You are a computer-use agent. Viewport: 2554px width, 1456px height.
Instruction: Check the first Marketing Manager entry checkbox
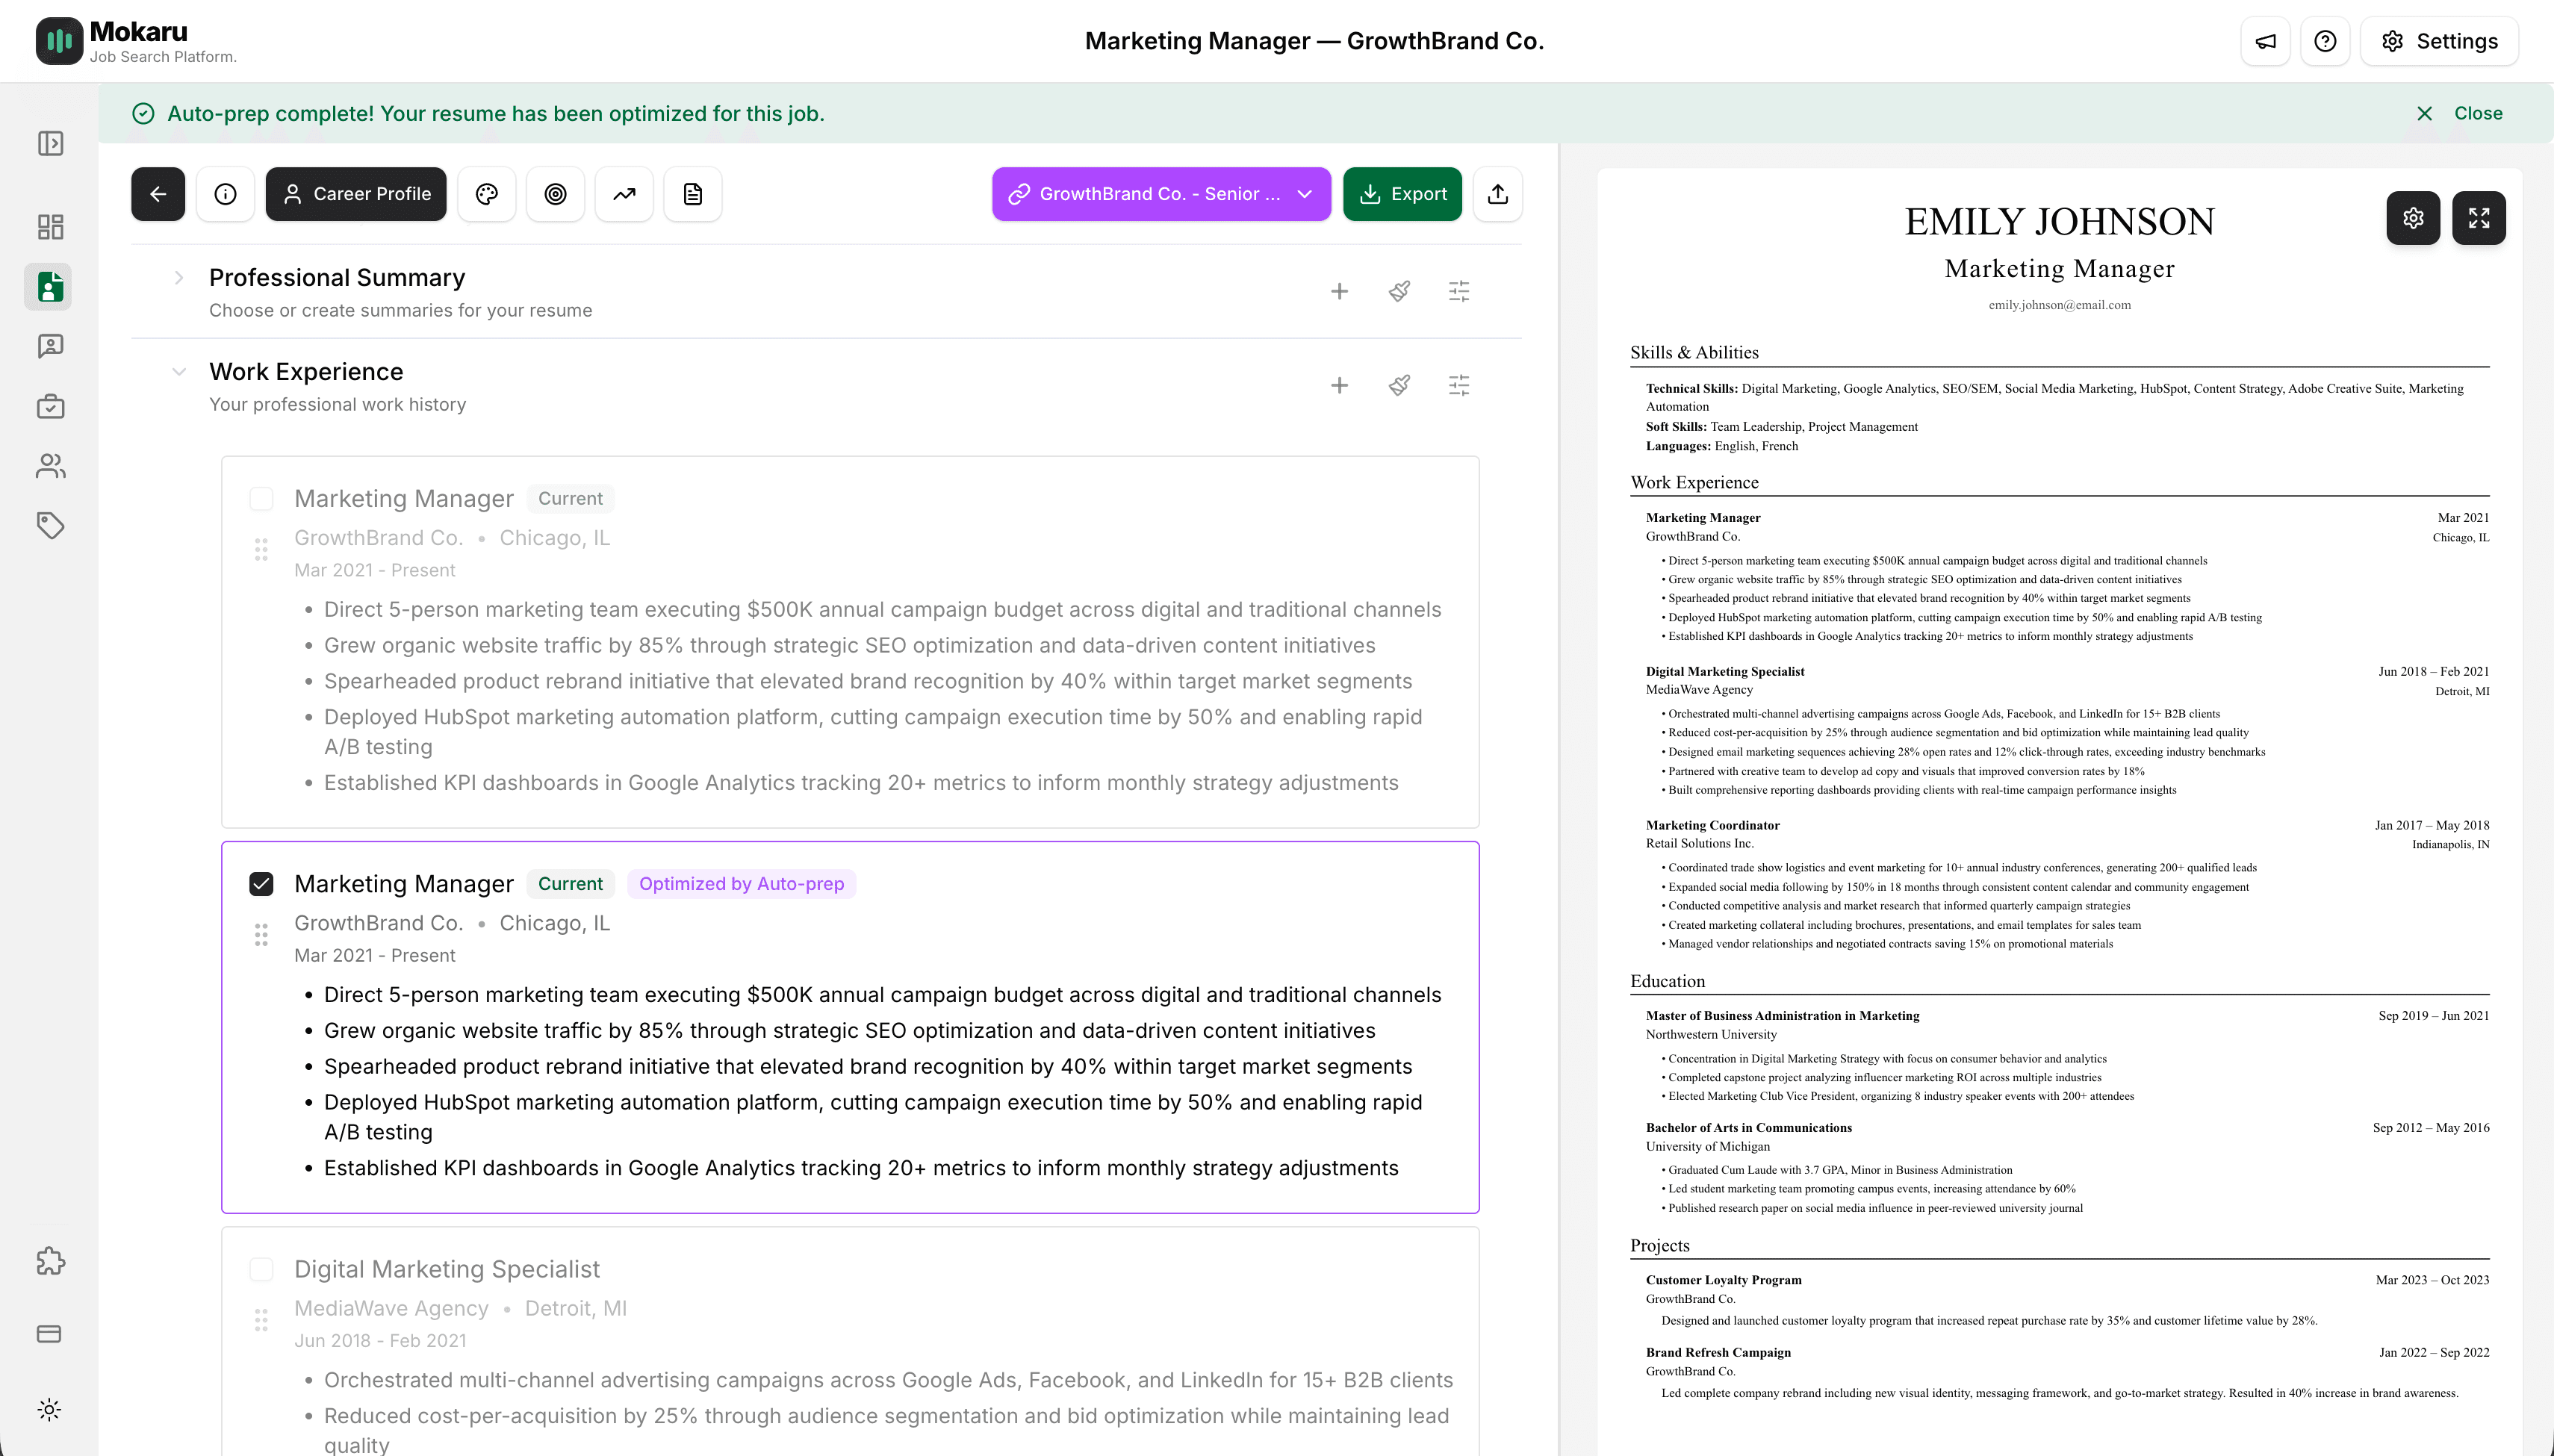(x=261, y=498)
